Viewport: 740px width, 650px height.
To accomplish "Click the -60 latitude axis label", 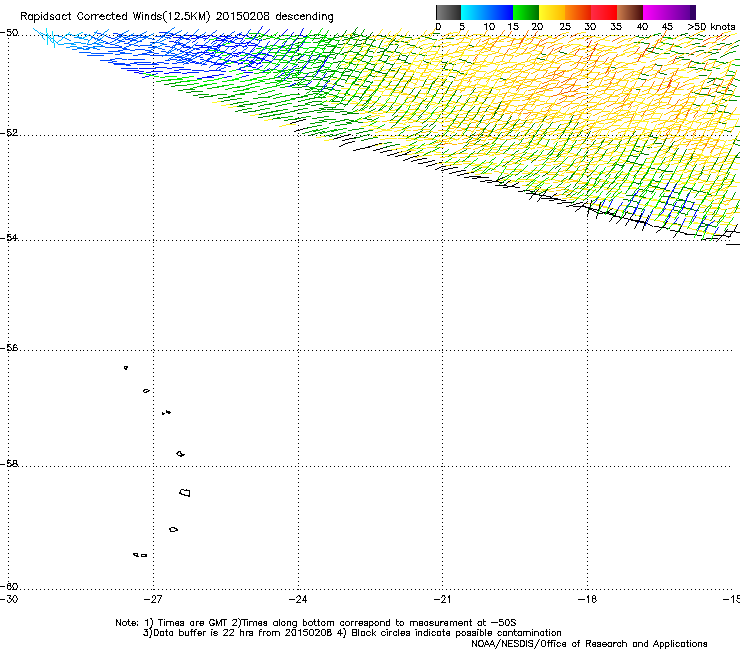I will [x=9, y=586].
